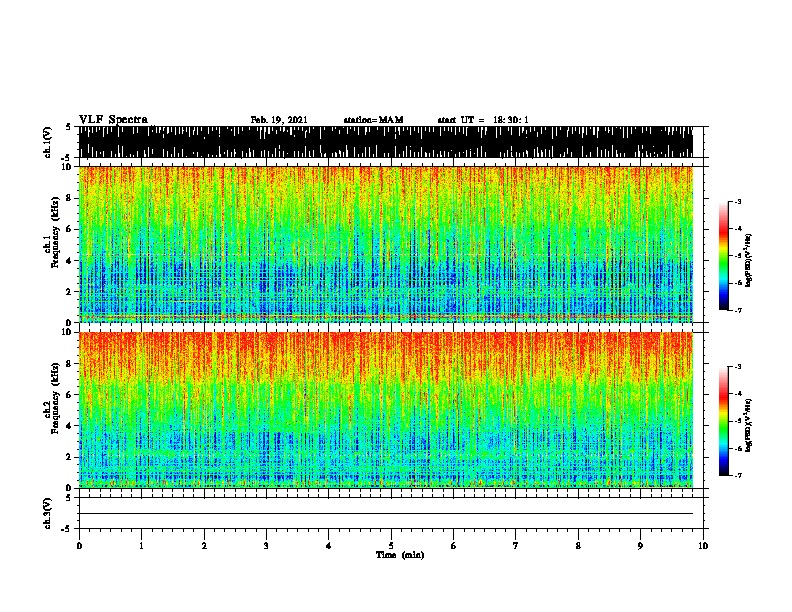Click the "VLF Spectra" plot title
Screen dimensions: 792x612
[x=113, y=119]
